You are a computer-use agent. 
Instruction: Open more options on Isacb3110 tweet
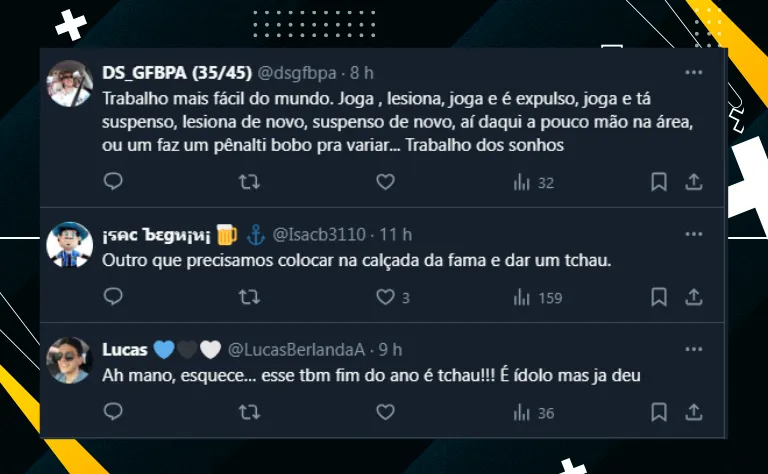pyautogui.click(x=693, y=235)
